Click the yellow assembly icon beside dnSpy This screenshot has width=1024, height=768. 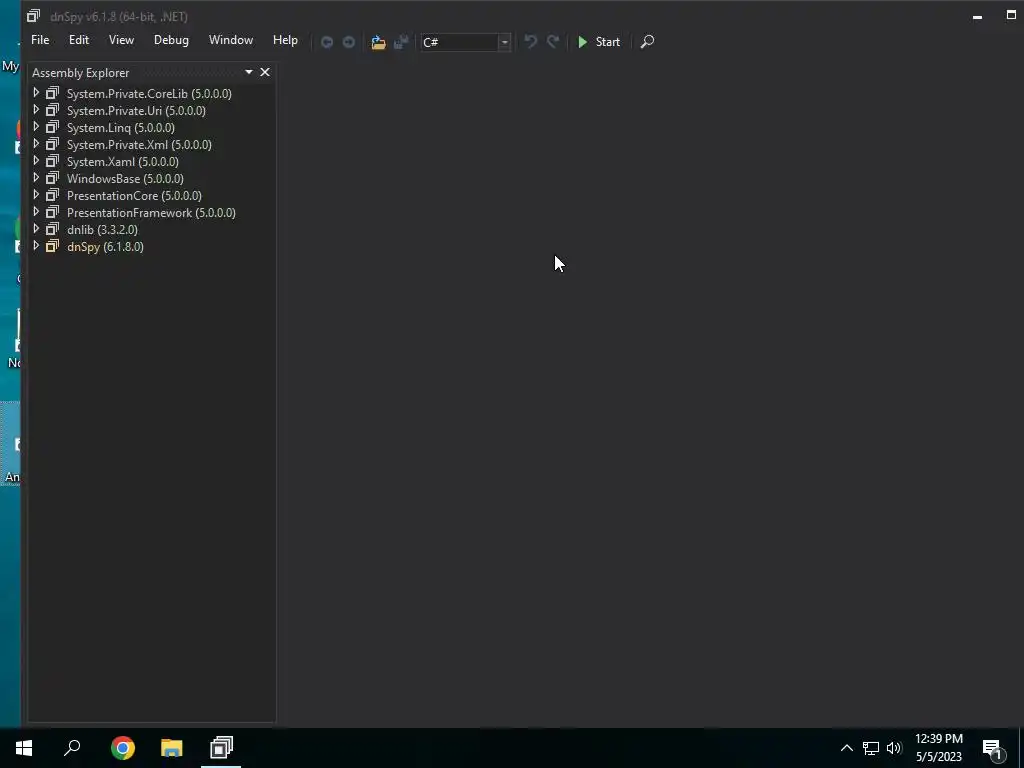tap(52, 246)
